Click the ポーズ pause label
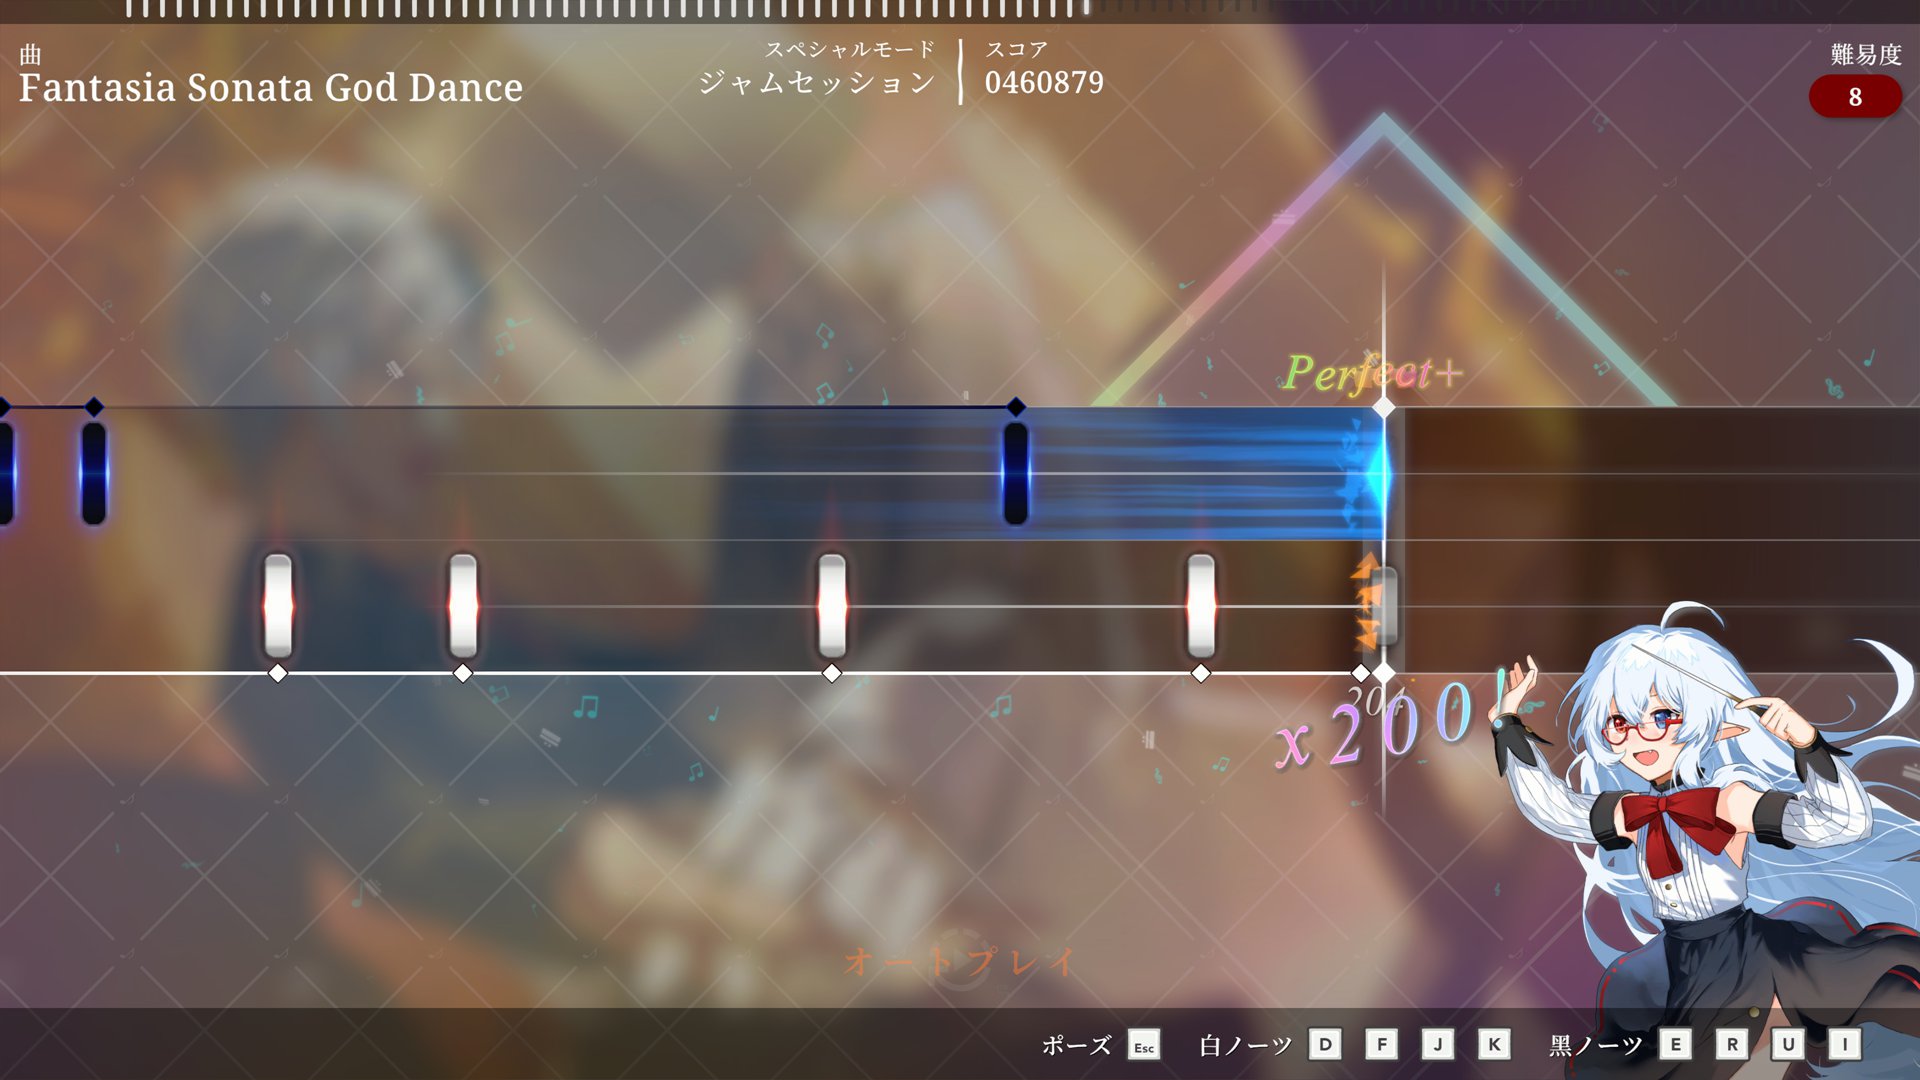1920x1080 pixels. (1076, 1046)
